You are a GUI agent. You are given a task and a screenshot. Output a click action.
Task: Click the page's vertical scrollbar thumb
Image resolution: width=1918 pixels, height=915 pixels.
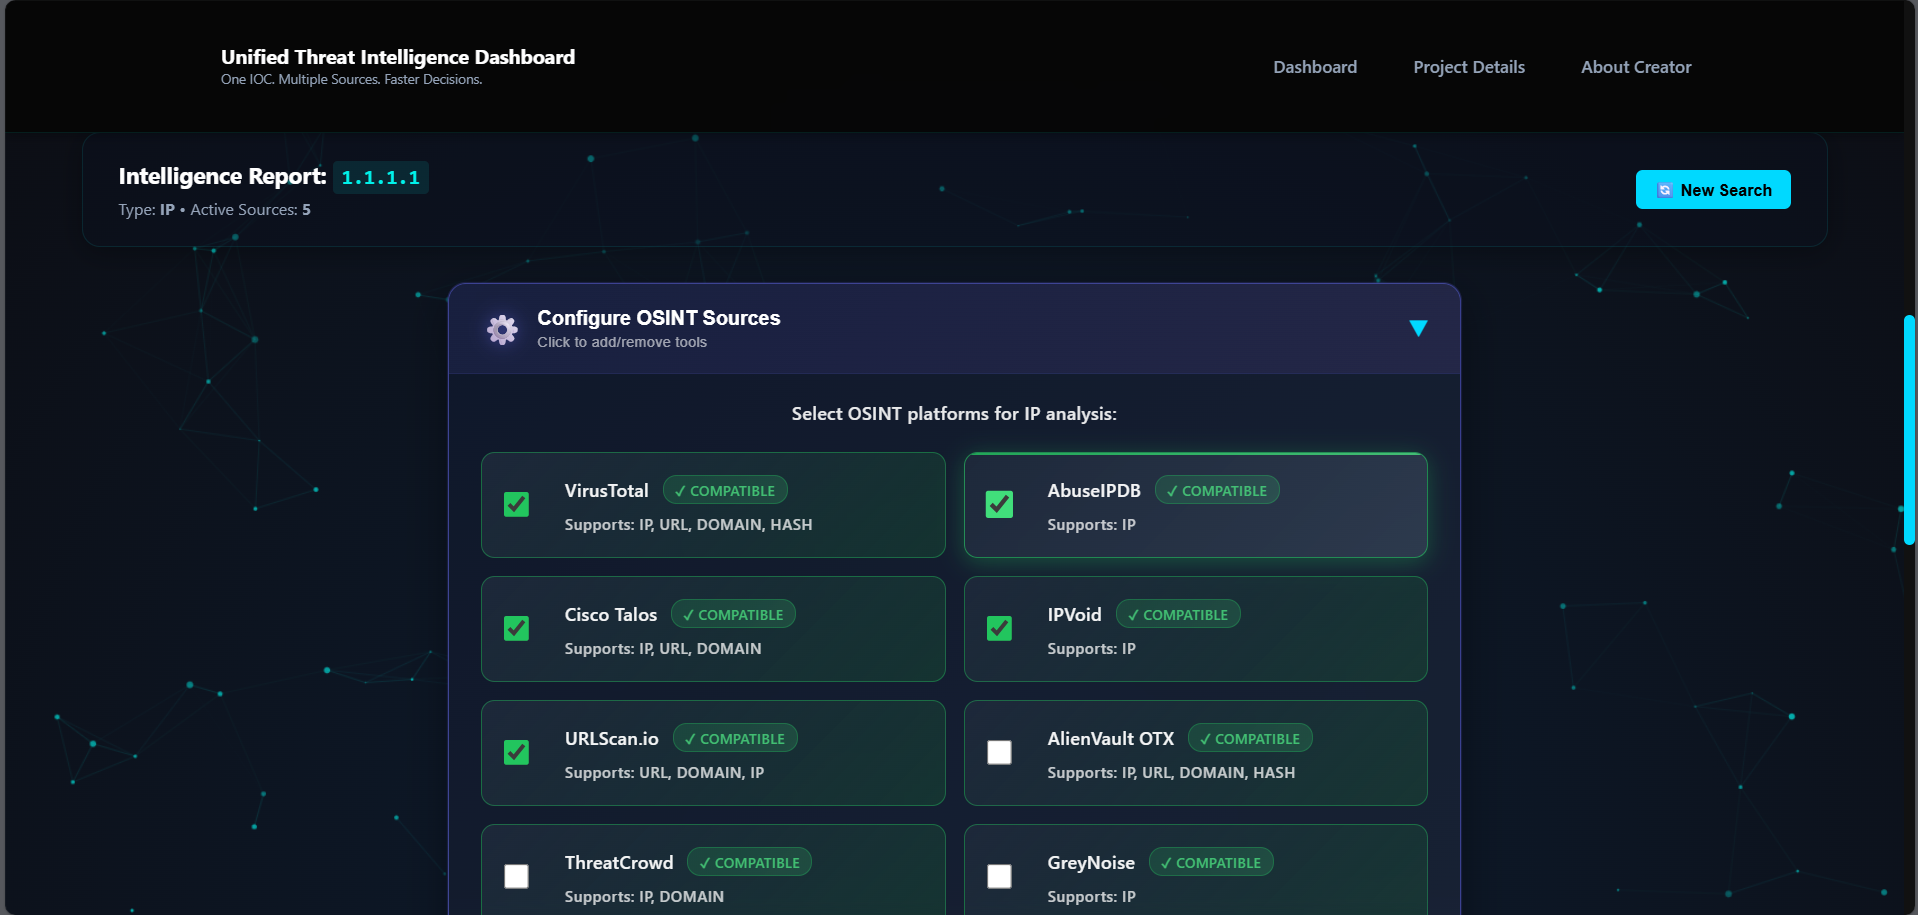click(1908, 430)
